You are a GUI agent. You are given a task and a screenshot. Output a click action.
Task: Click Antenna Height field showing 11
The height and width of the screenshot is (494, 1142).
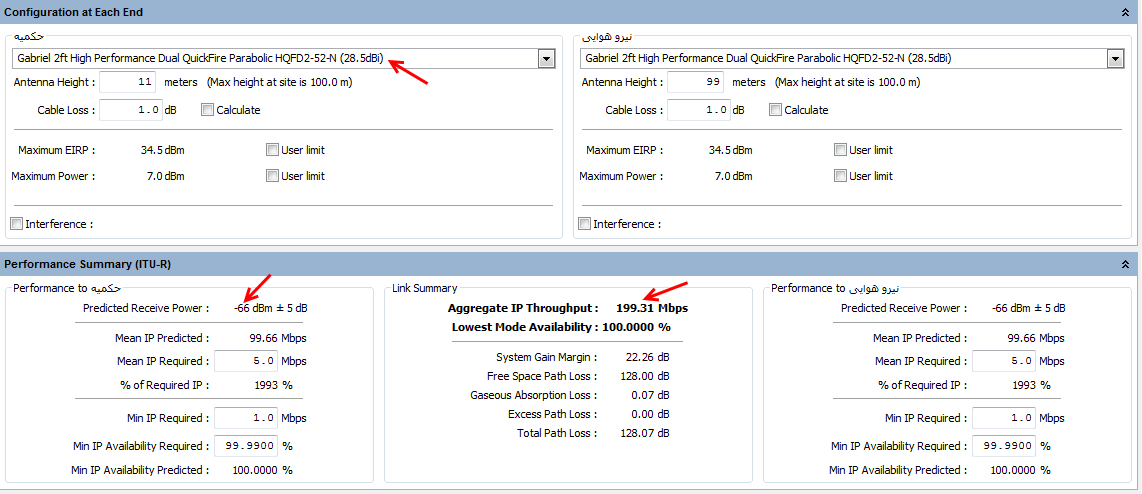pos(127,82)
